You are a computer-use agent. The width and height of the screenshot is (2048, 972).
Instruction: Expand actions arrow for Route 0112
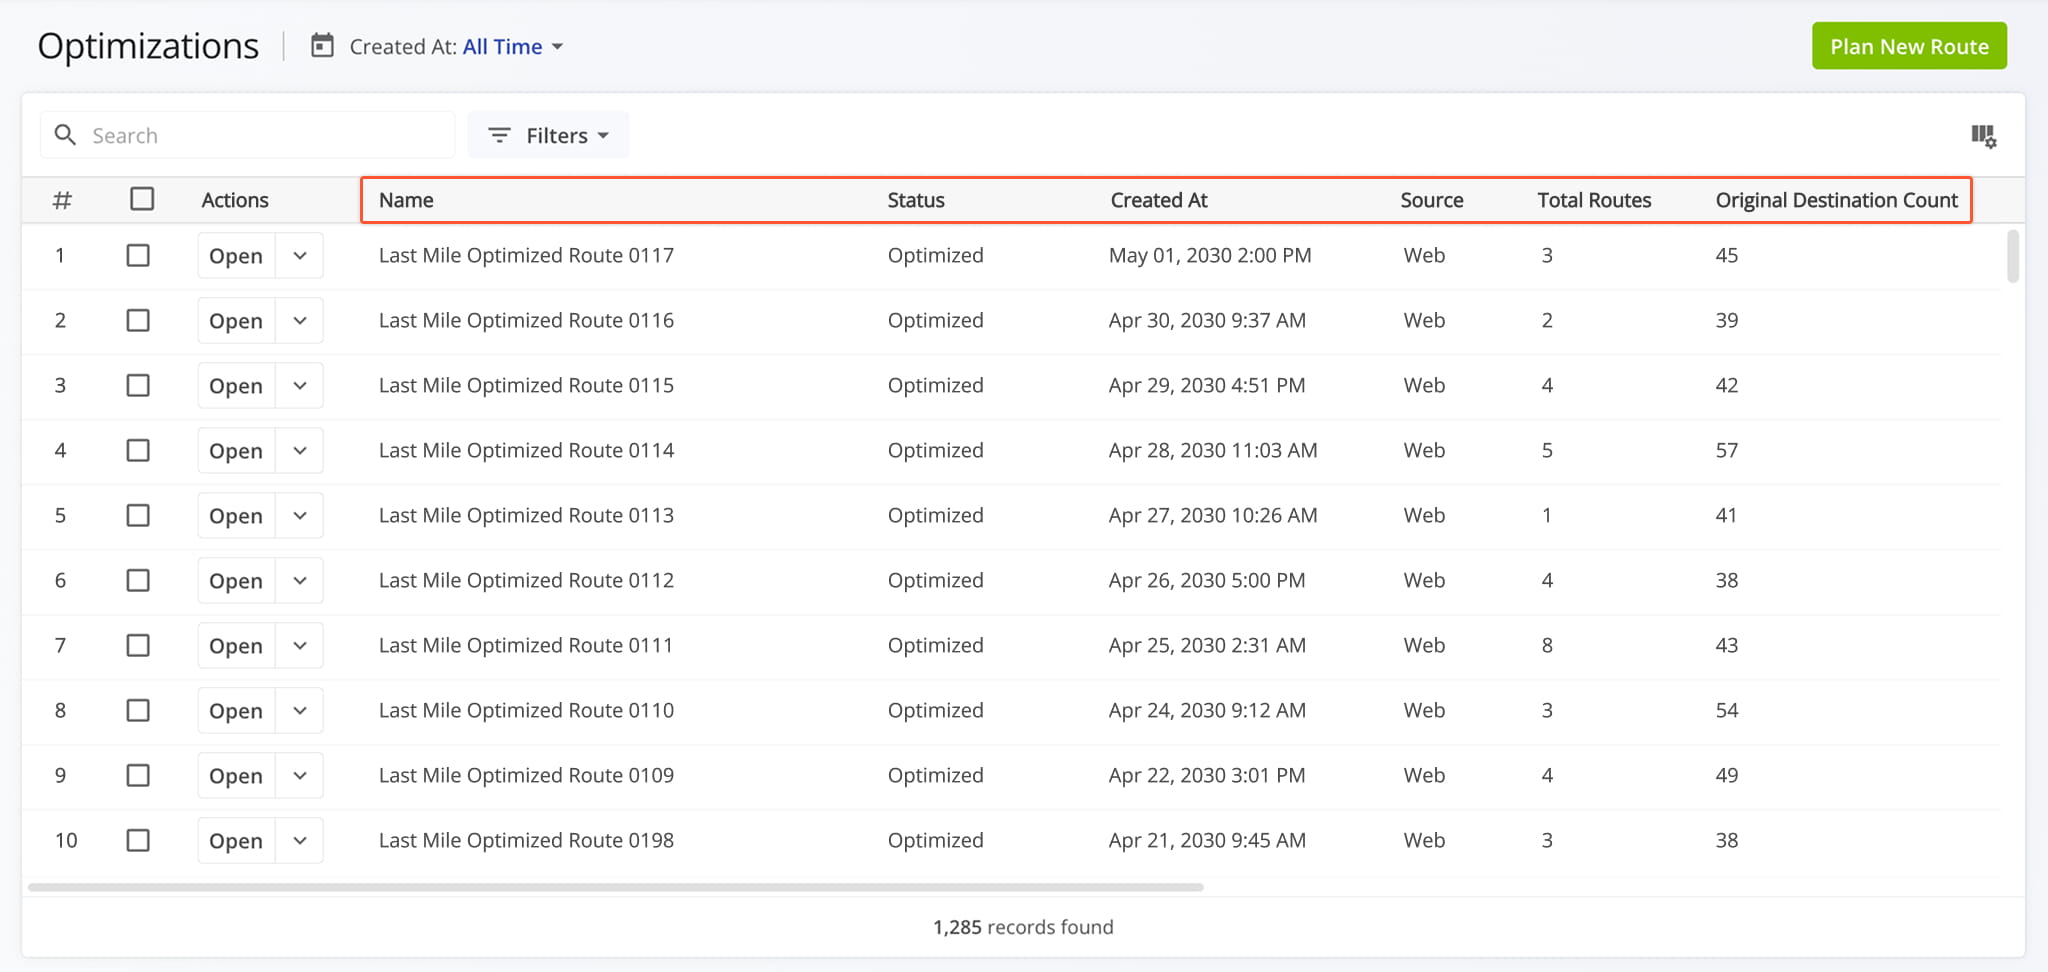[x=300, y=581]
